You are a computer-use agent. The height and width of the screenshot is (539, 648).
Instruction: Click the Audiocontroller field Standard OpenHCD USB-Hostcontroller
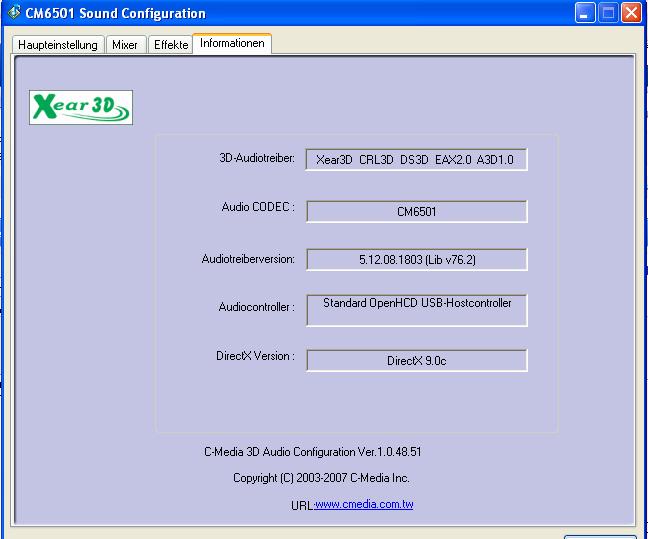coord(417,310)
